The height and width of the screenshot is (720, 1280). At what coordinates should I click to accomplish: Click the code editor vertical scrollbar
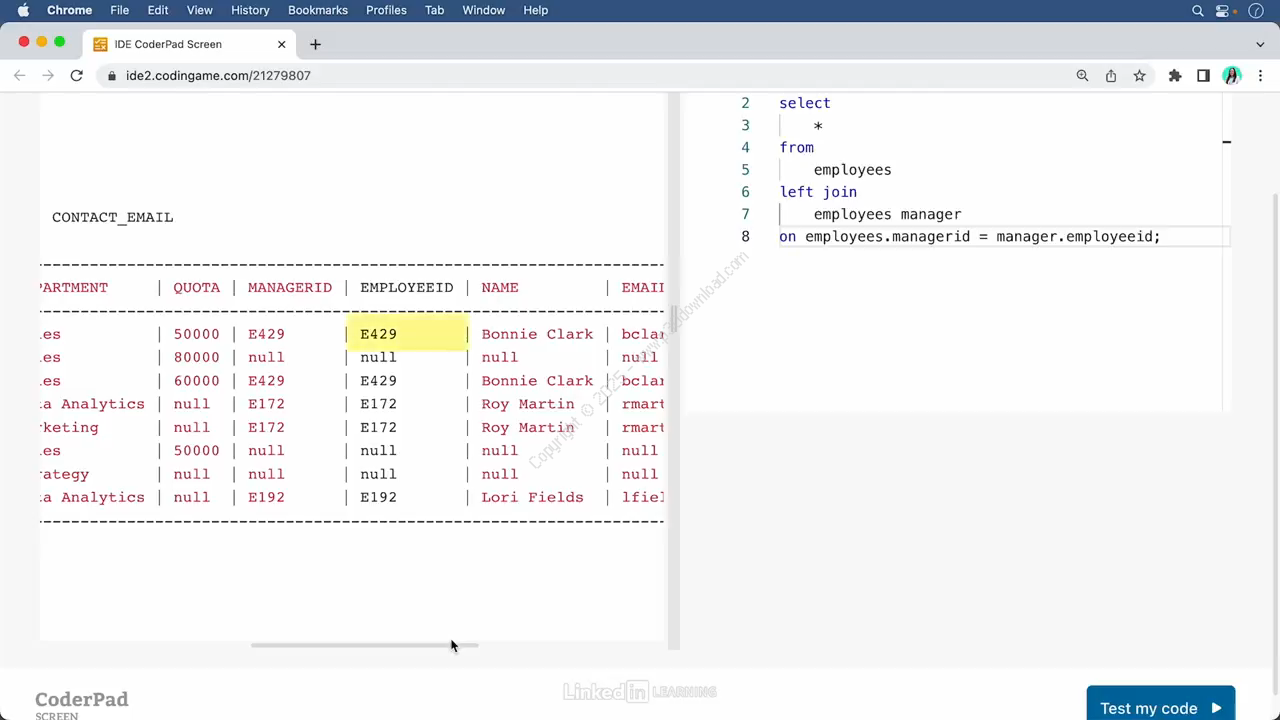pyautogui.click(x=1227, y=250)
